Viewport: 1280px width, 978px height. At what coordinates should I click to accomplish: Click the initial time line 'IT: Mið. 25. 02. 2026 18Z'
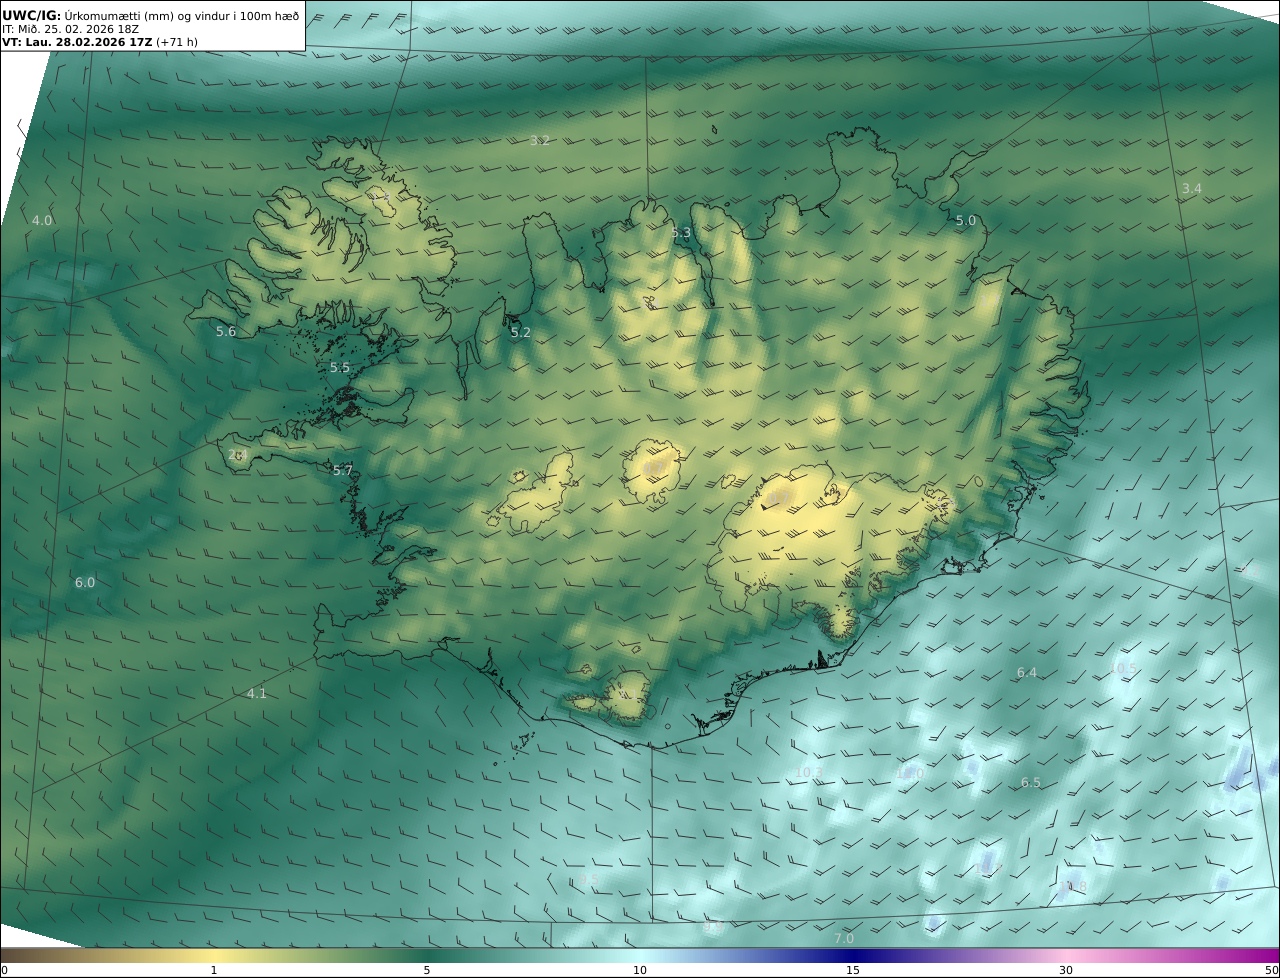click(70, 29)
